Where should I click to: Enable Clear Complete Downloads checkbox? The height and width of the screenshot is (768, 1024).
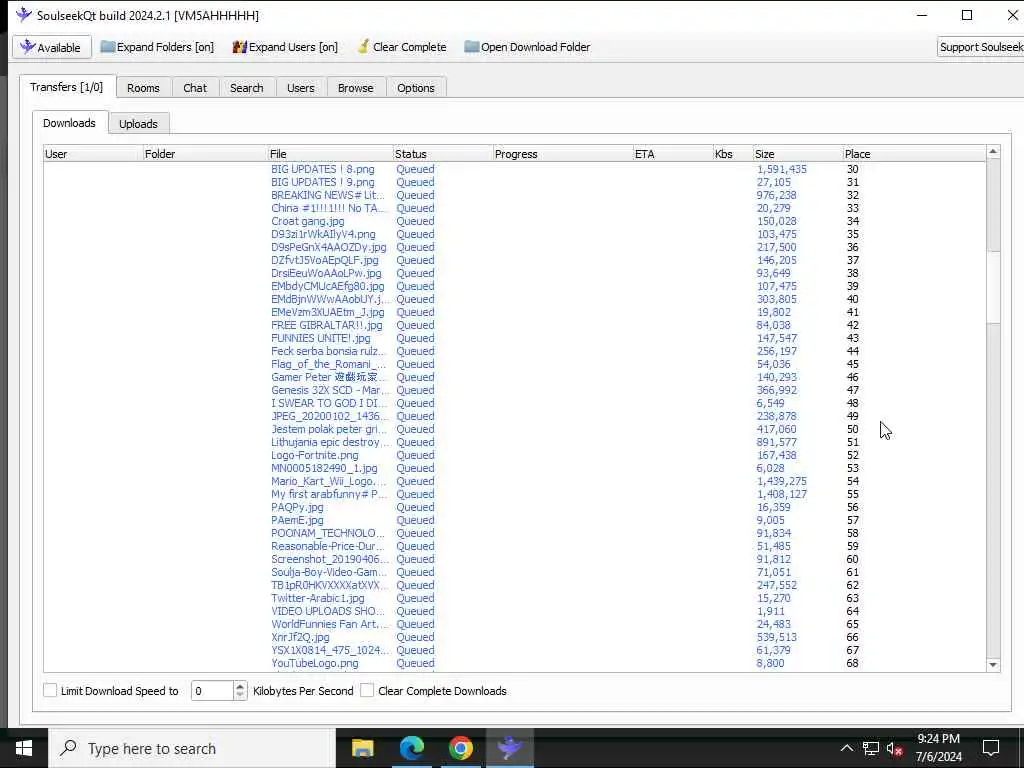(367, 690)
